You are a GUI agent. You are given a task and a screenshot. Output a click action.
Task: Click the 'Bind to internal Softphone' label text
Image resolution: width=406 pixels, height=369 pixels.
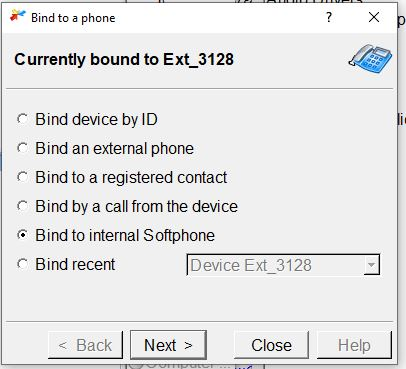coord(125,235)
